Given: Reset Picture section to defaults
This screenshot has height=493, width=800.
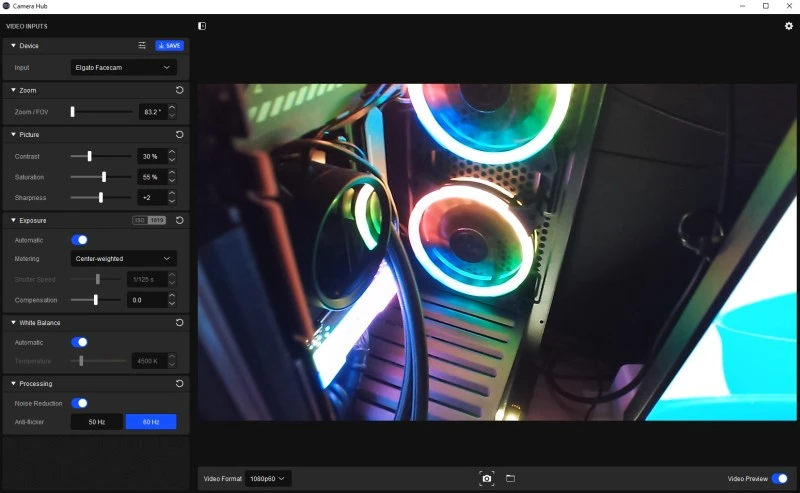Looking at the screenshot, I should (x=180, y=134).
